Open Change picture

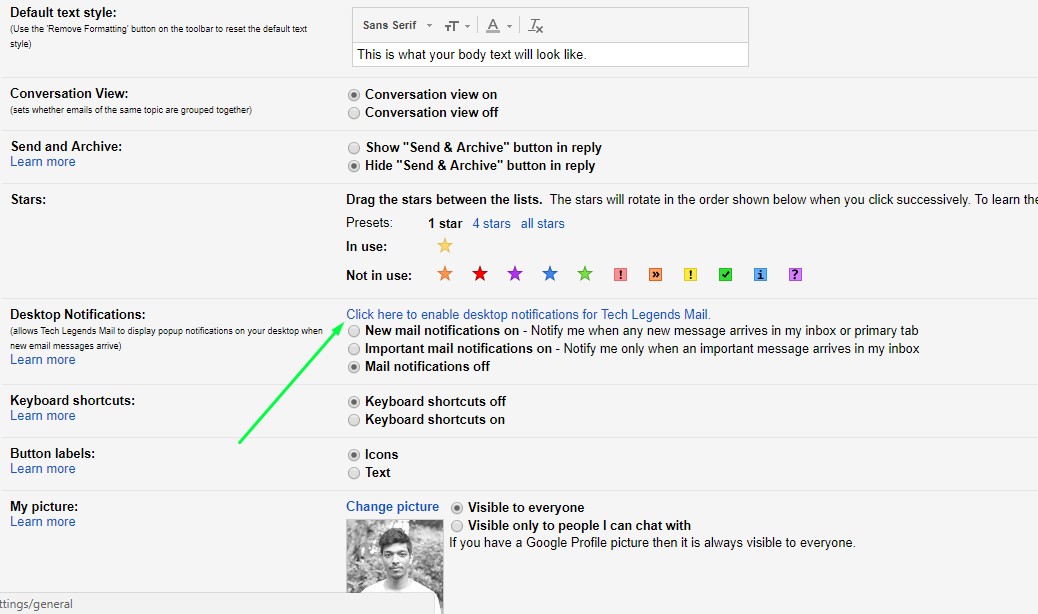point(392,507)
